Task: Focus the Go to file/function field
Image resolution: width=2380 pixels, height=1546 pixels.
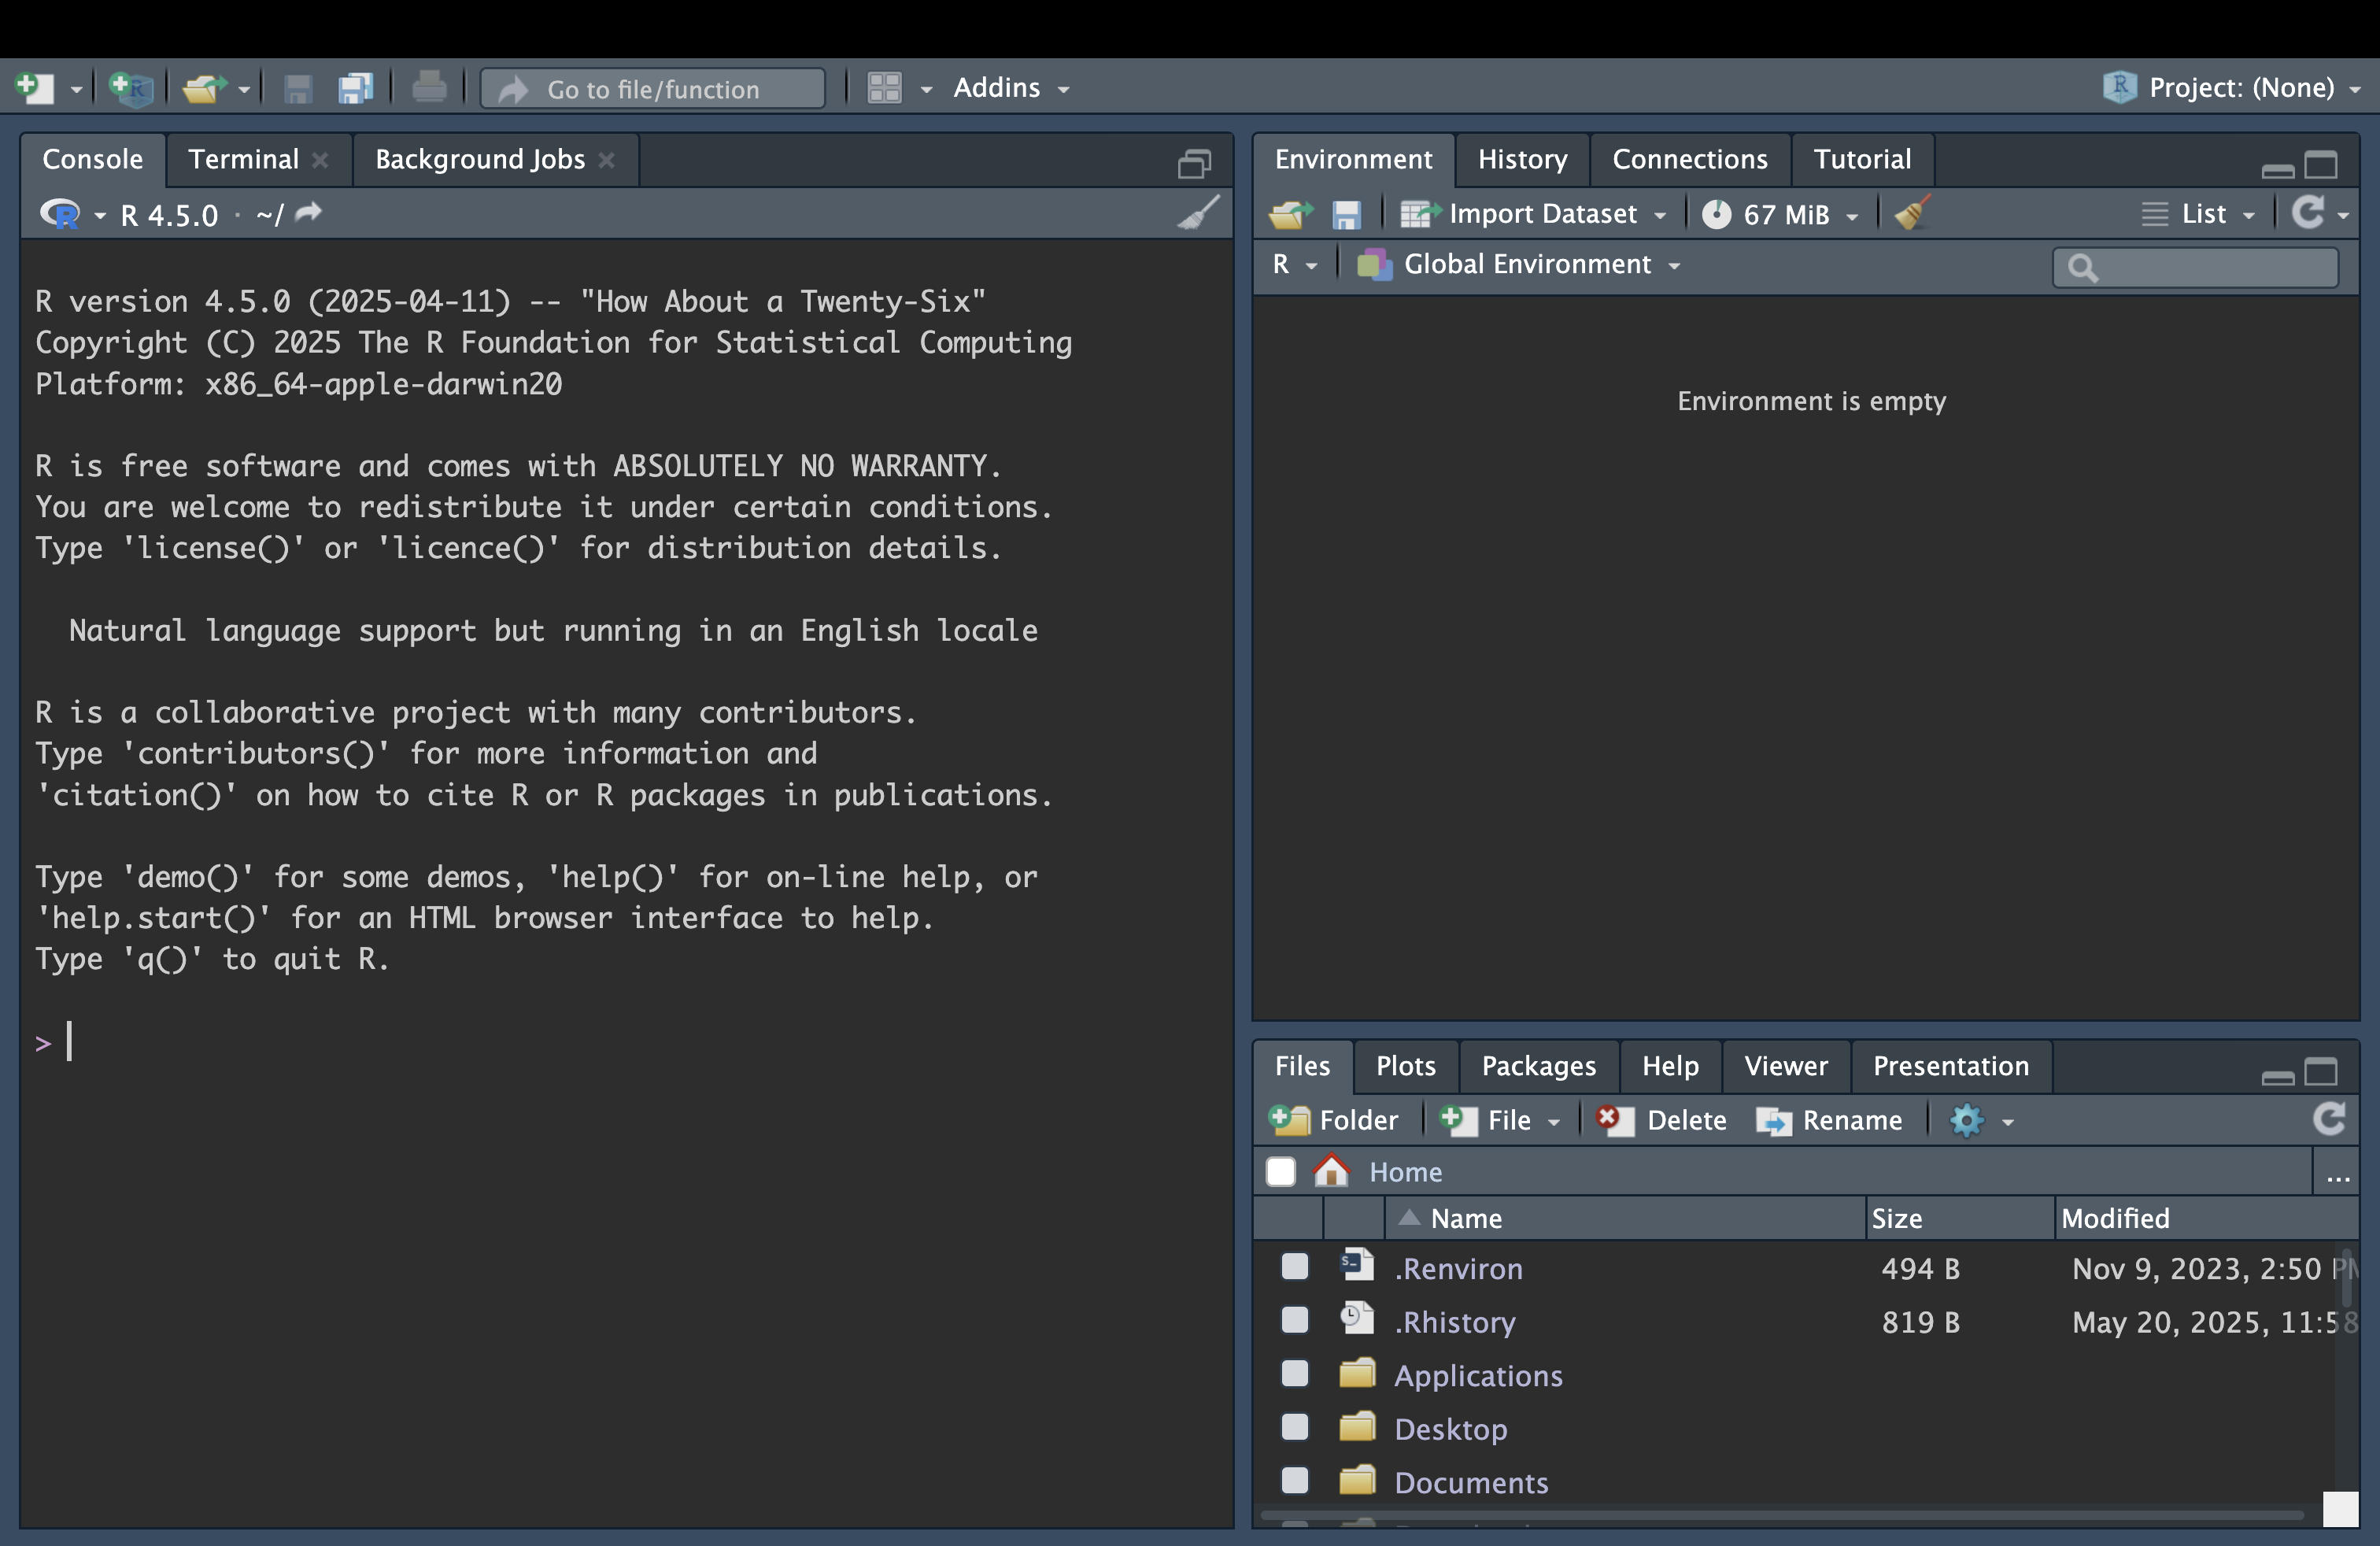Action: tap(653, 88)
